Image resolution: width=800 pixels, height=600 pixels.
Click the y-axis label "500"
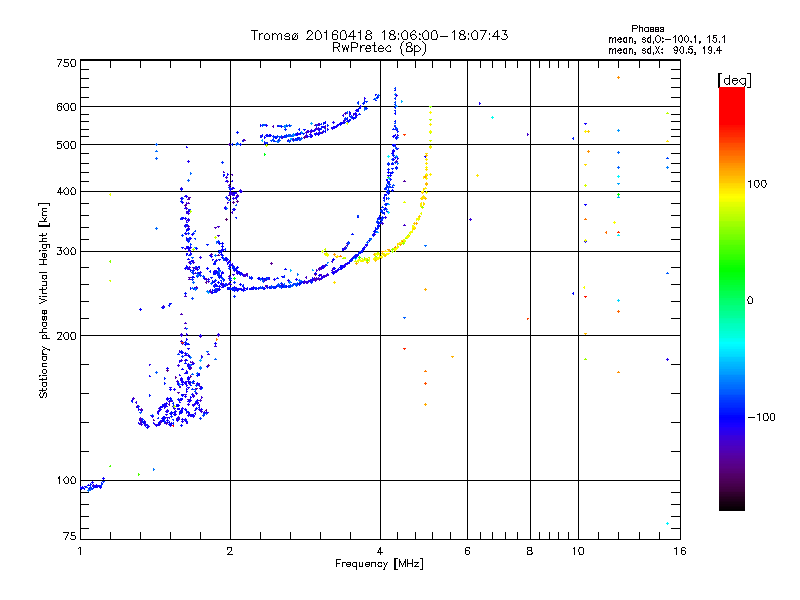tap(66, 145)
